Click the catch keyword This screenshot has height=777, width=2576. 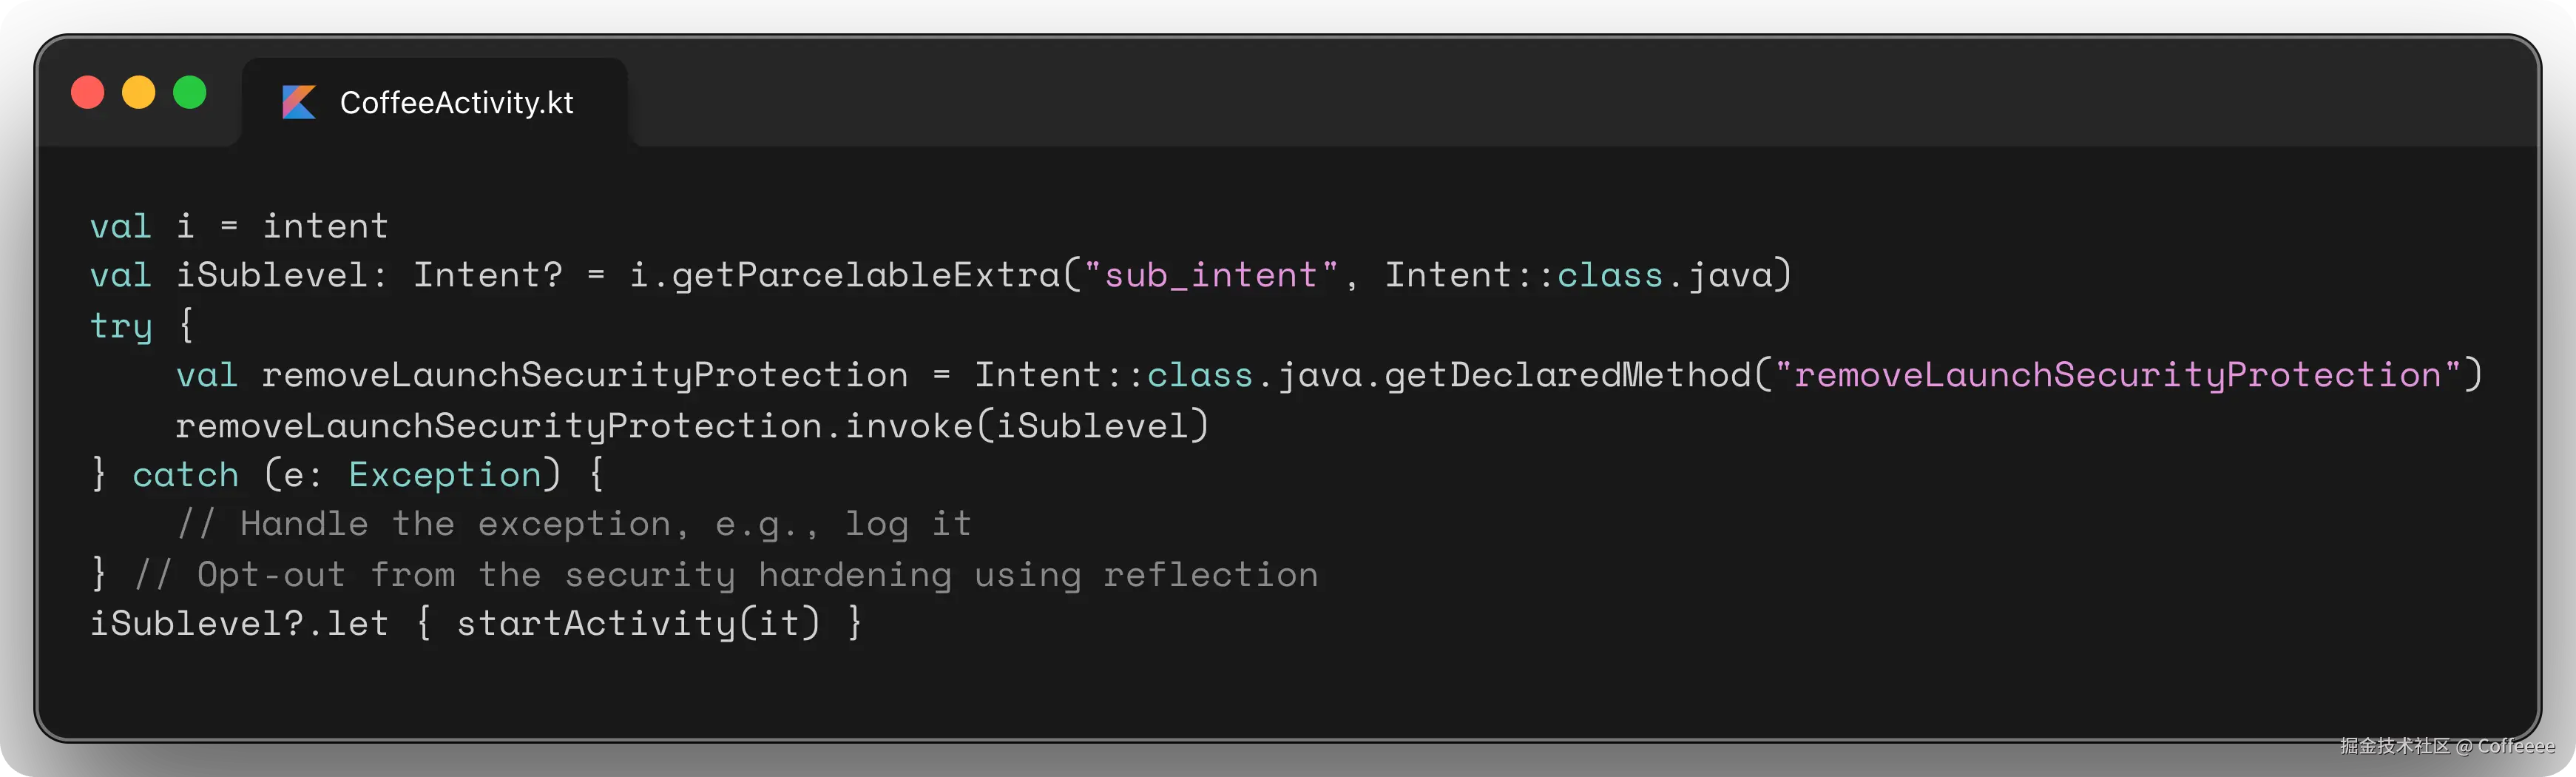186,474
